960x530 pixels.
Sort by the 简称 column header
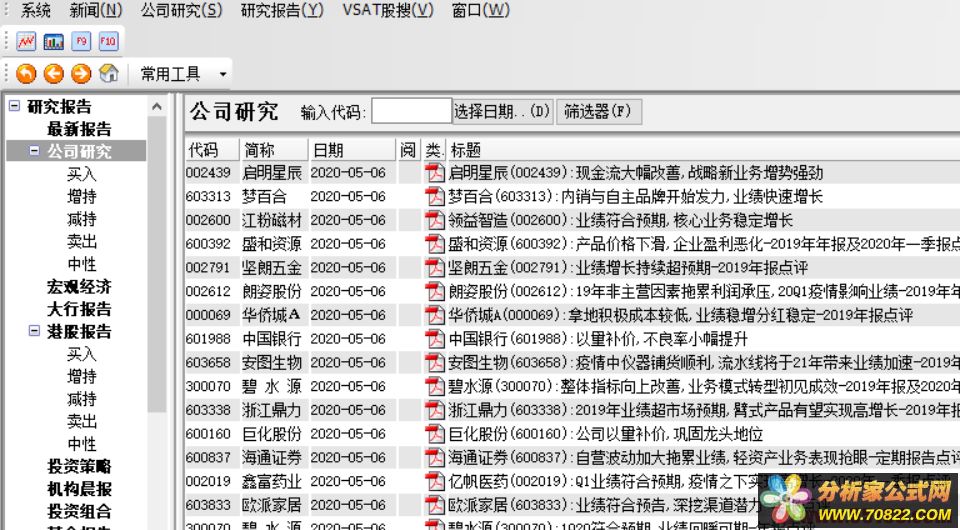coord(274,150)
